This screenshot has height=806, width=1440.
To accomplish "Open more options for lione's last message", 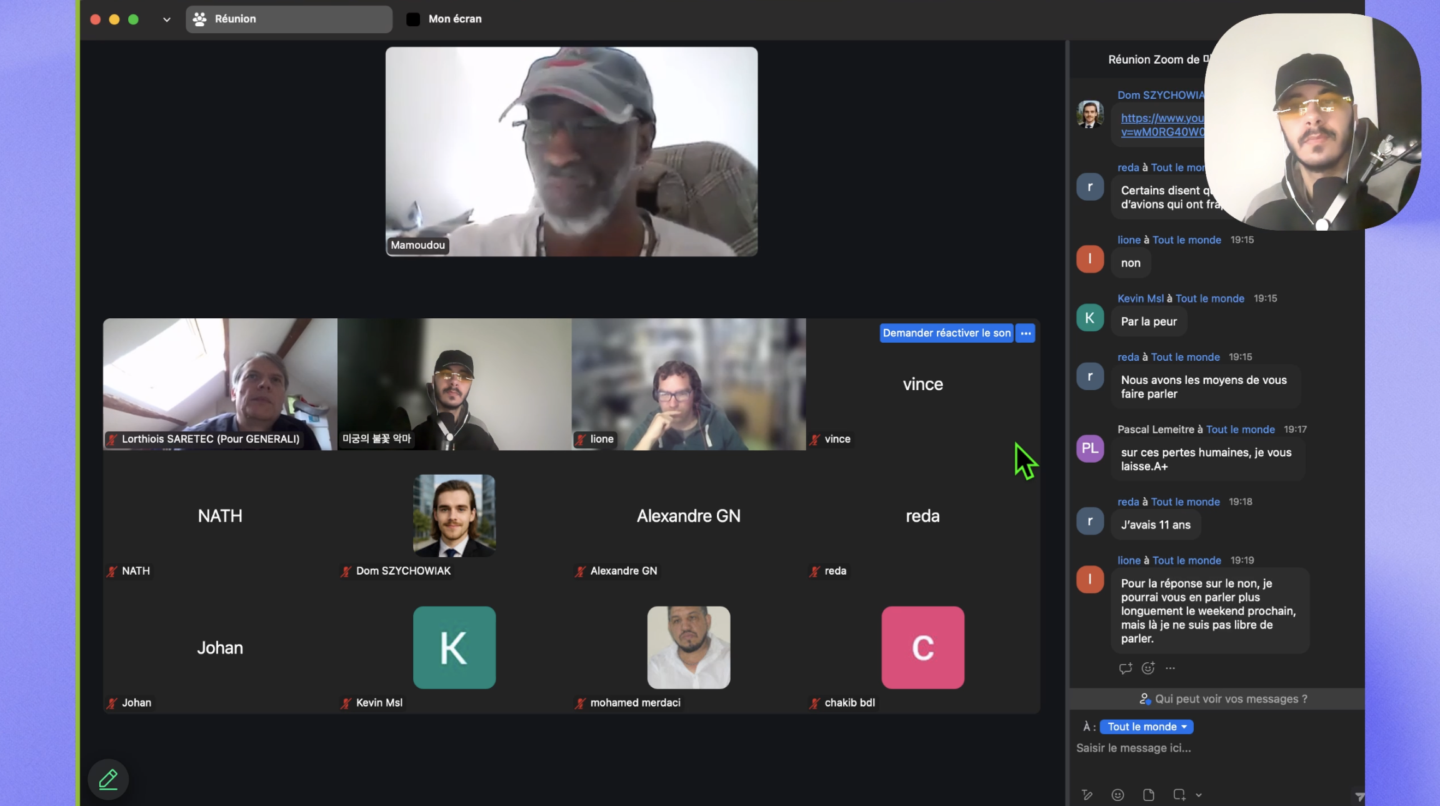I will [1170, 668].
